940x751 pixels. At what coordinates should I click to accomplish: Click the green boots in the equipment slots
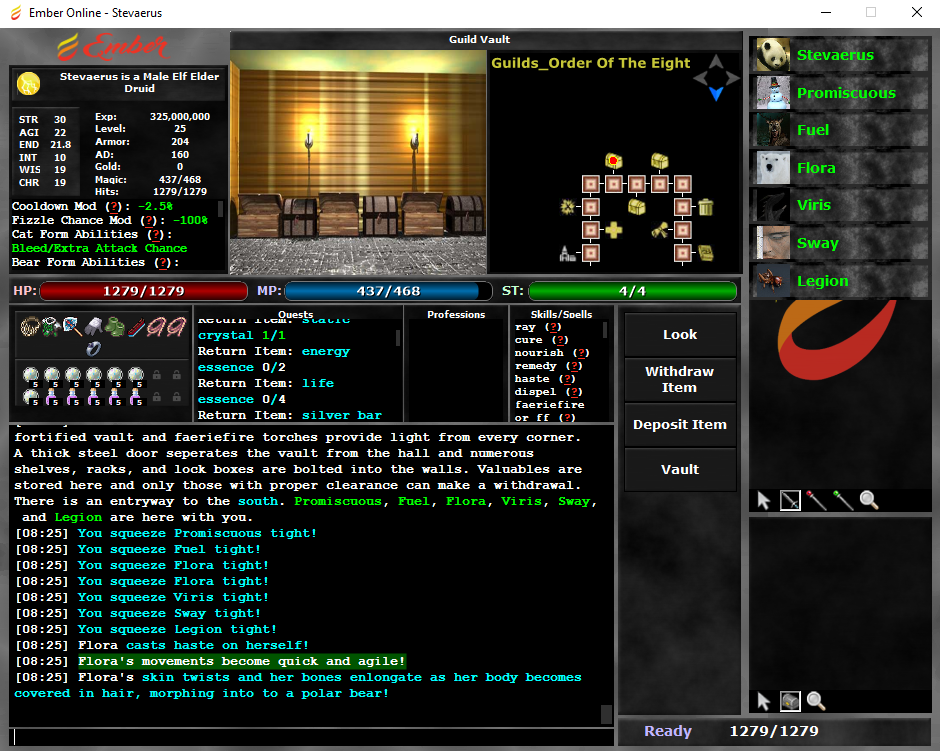point(114,328)
